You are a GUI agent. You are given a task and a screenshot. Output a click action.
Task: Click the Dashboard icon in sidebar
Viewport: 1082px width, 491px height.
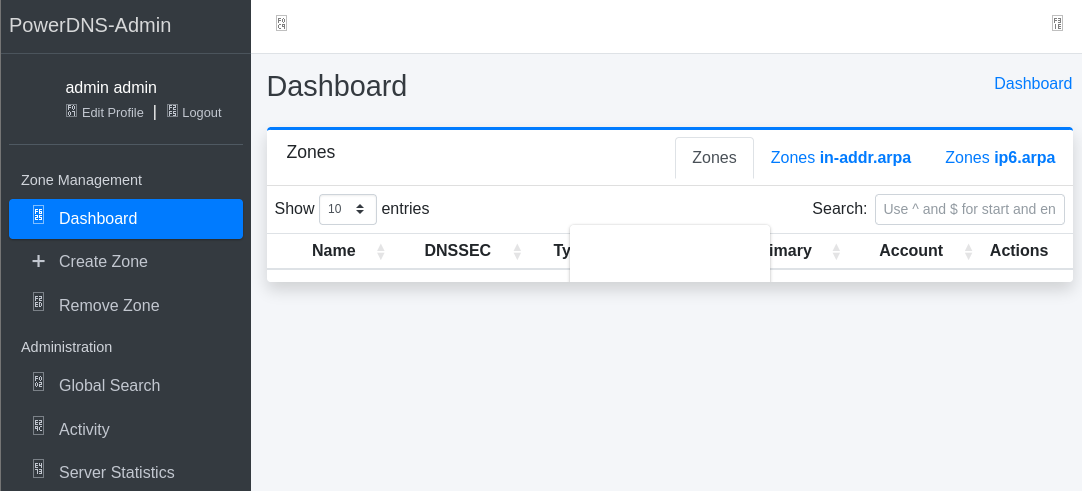38,214
